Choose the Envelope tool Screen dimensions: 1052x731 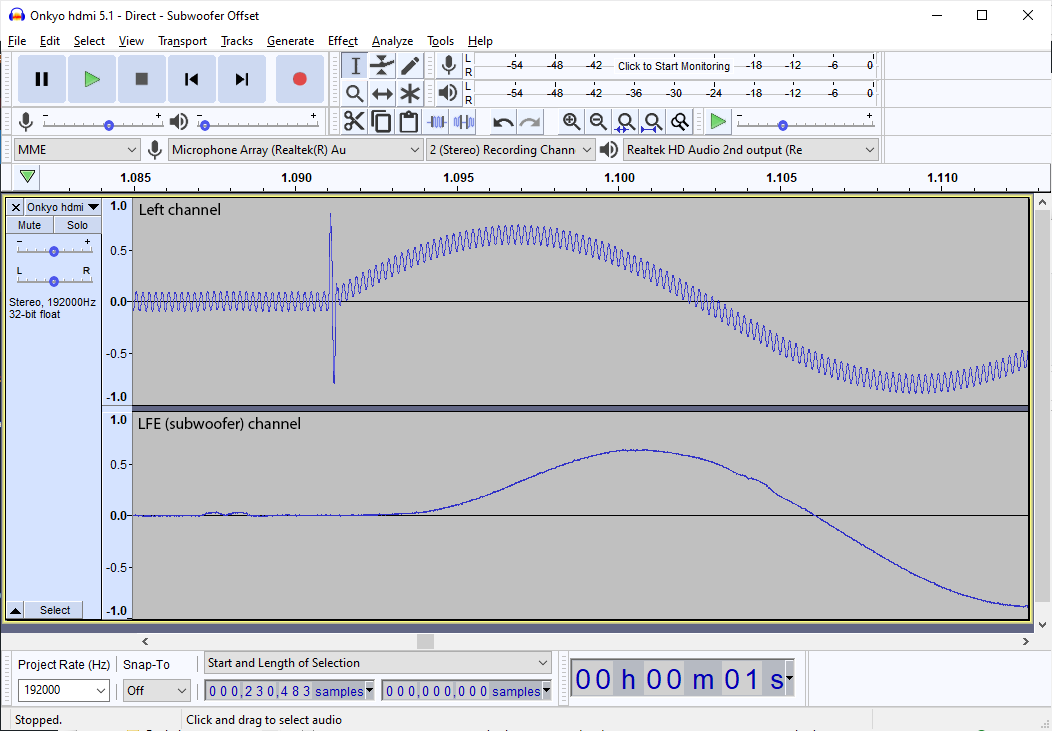coord(382,66)
